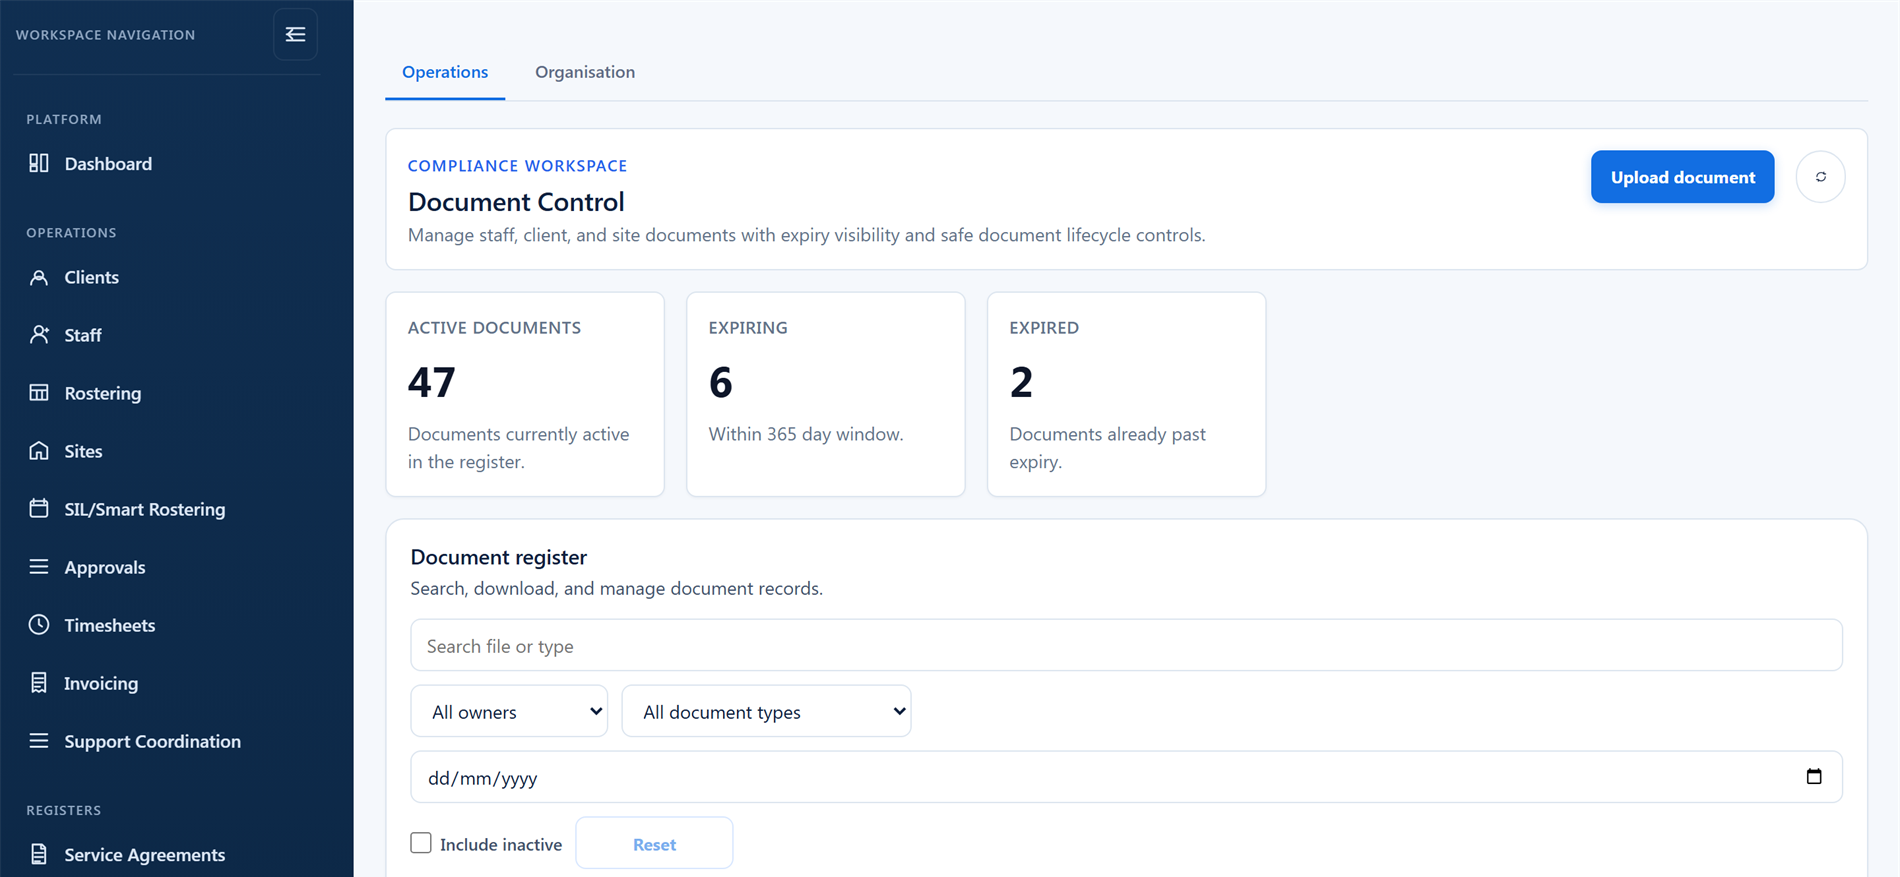Image resolution: width=1900 pixels, height=877 pixels.
Task: Tick the Include inactive checkbox
Action: tap(421, 843)
